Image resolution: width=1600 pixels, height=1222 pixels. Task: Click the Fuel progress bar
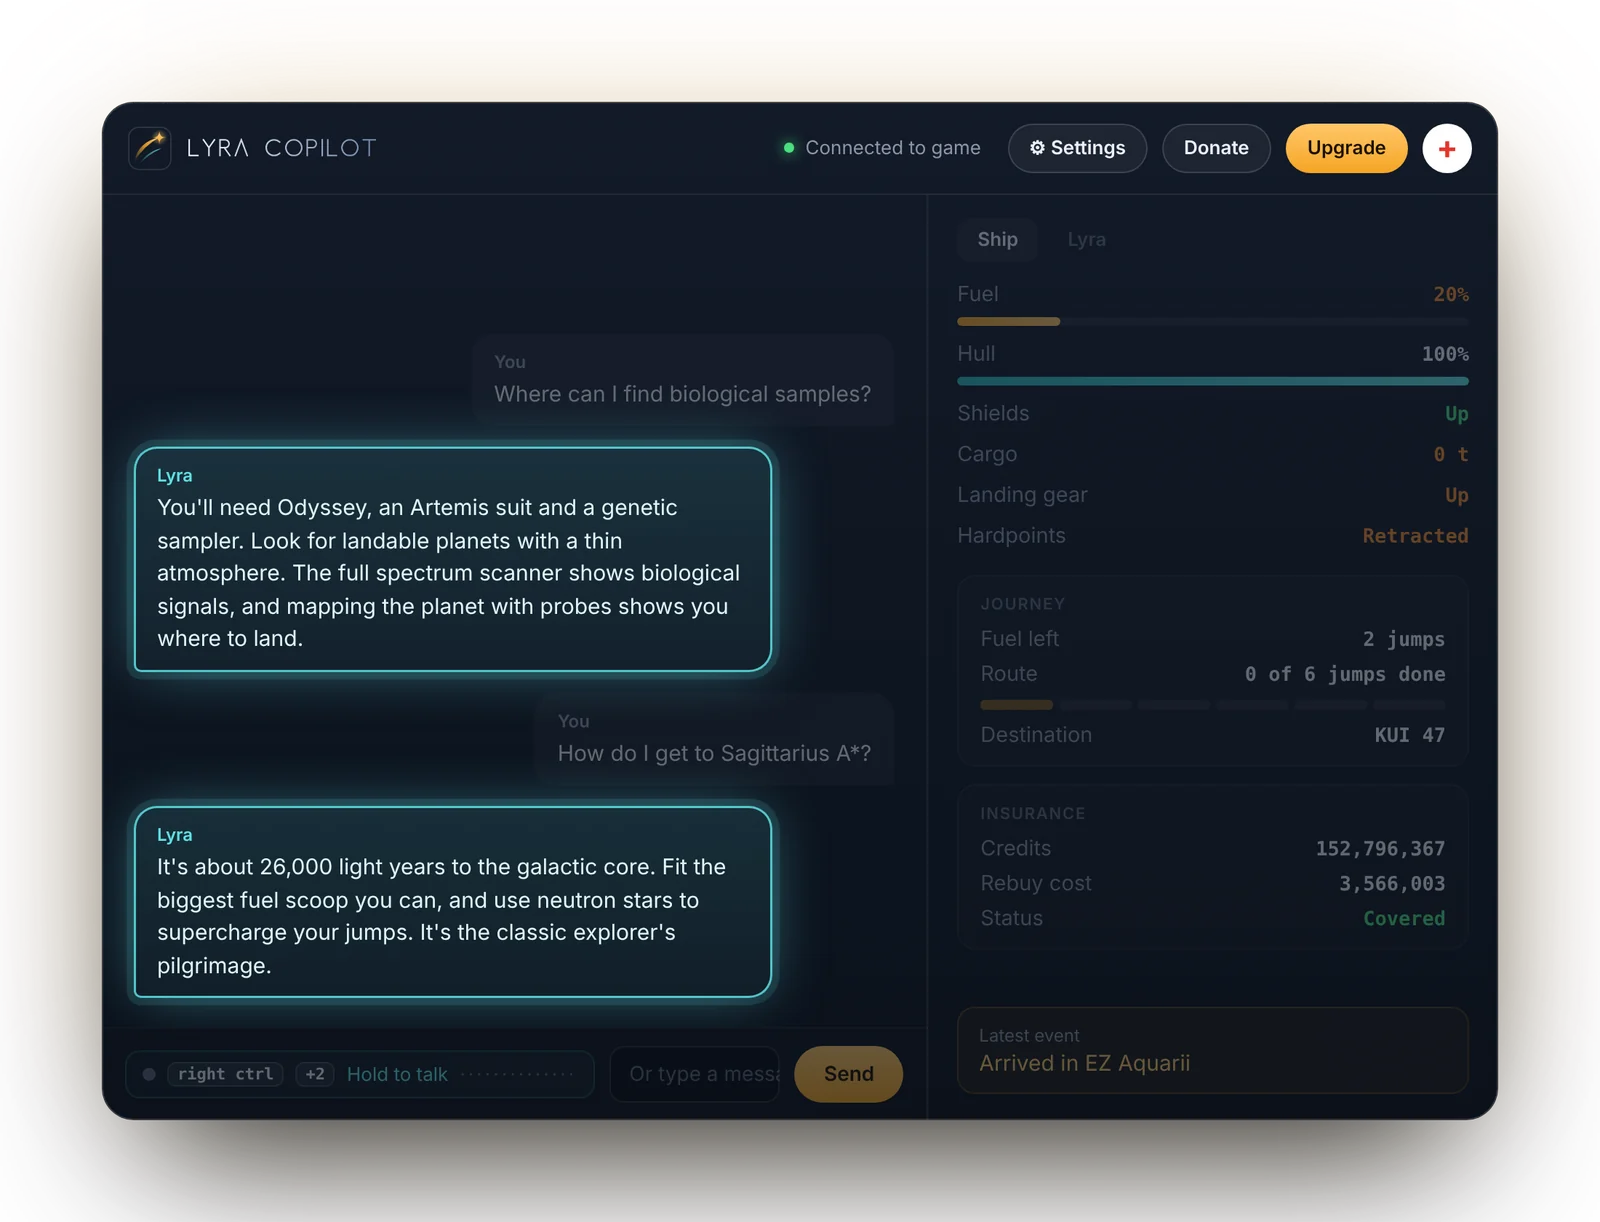pyautogui.click(x=1213, y=322)
